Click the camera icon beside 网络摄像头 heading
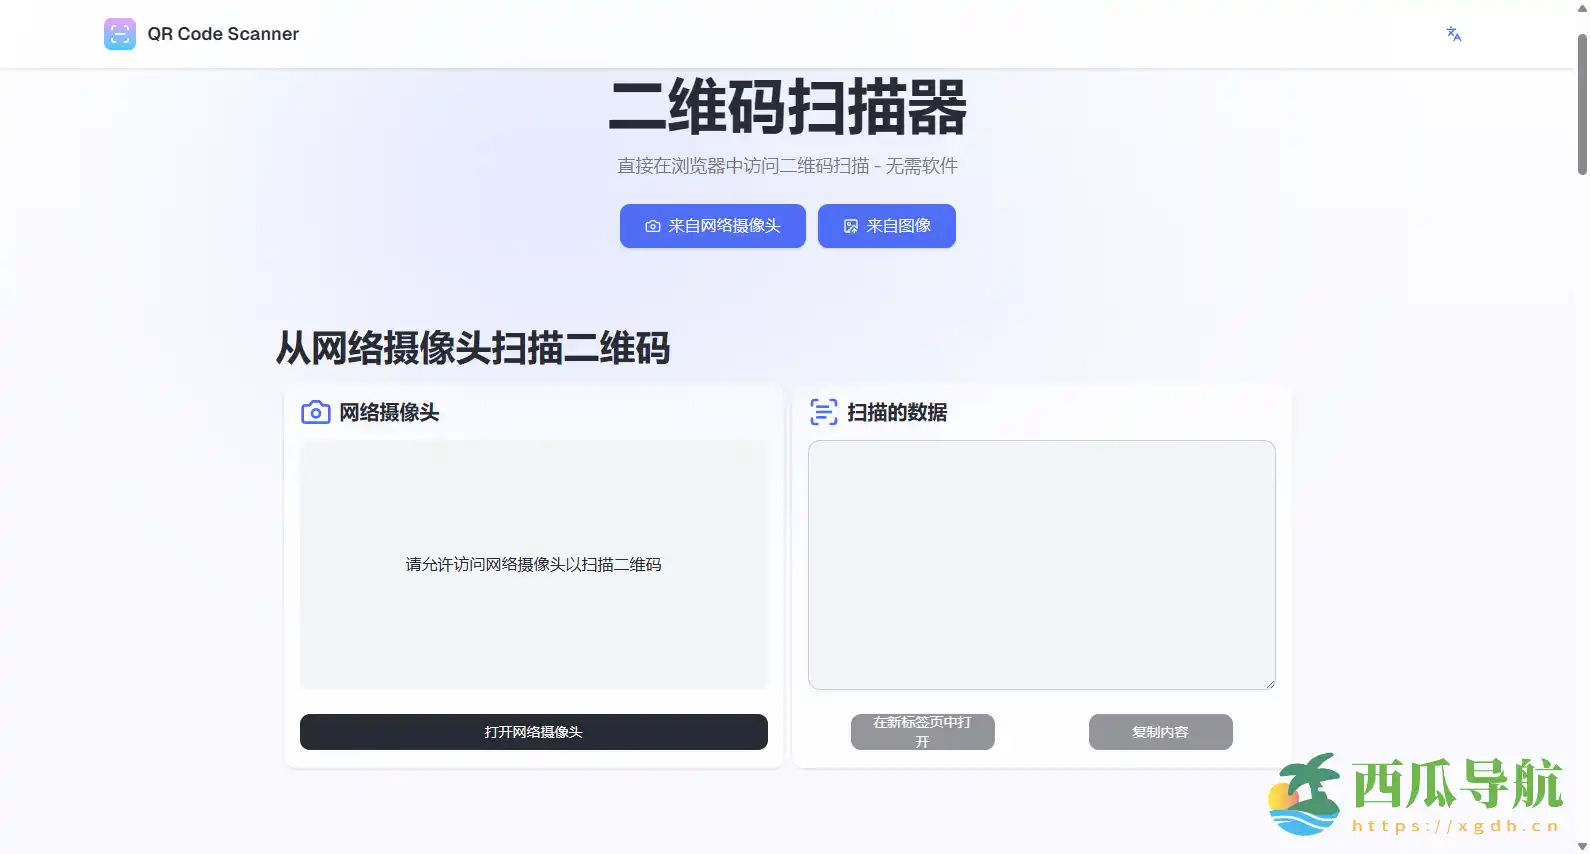Screen dimensions: 1590x854 tap(315, 412)
